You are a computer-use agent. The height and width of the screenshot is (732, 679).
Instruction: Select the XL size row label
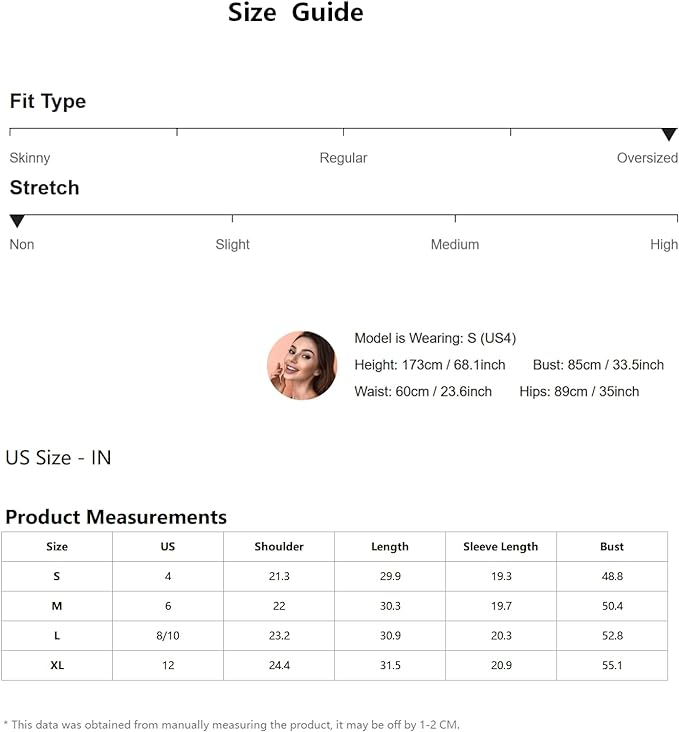point(57,665)
